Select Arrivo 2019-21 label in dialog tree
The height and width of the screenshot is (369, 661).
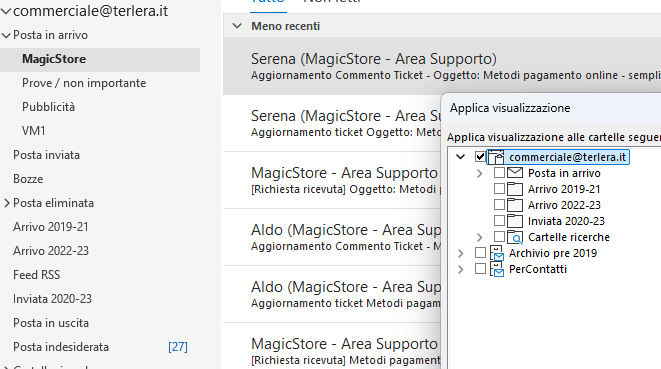pyautogui.click(x=564, y=189)
